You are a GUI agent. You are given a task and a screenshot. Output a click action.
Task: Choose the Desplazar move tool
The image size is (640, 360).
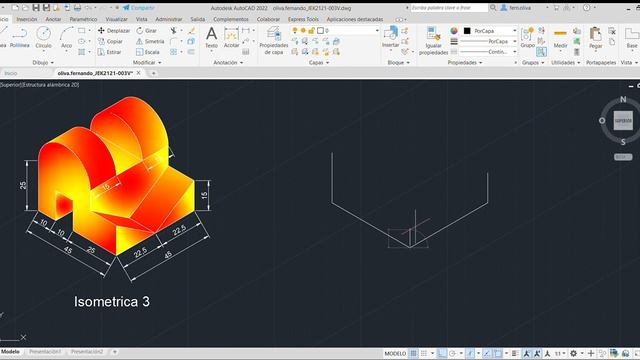tap(114, 31)
